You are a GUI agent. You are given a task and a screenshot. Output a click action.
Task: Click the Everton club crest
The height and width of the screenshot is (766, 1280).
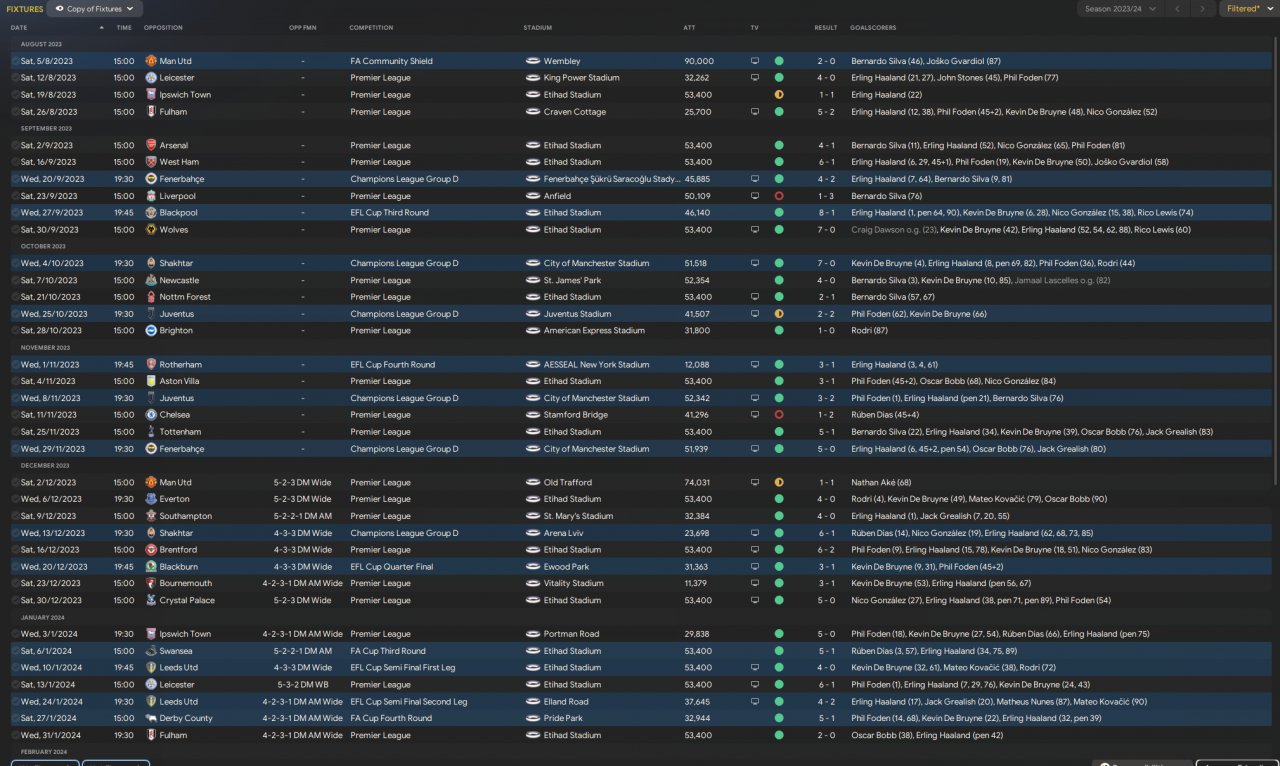click(151, 499)
